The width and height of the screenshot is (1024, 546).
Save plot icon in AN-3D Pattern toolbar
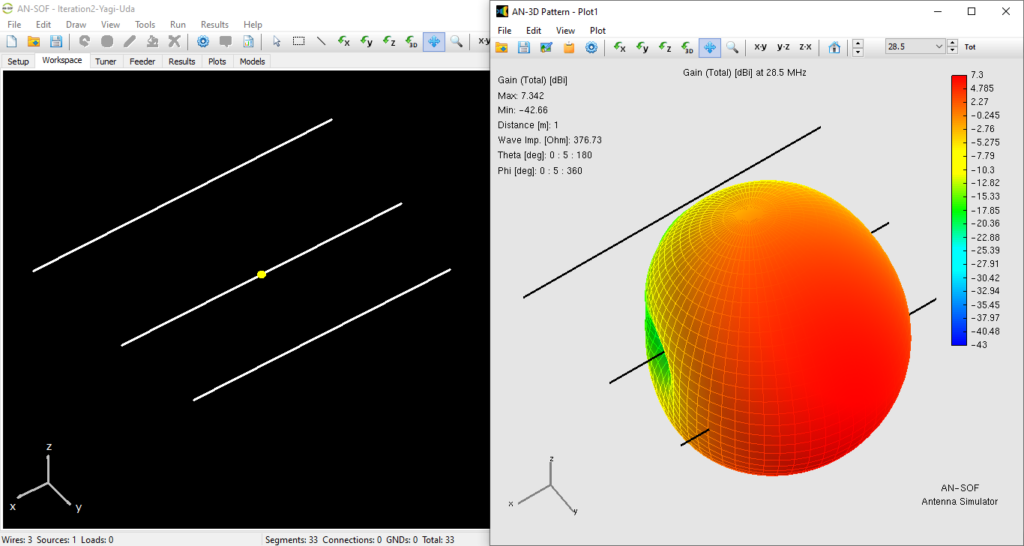click(x=524, y=47)
